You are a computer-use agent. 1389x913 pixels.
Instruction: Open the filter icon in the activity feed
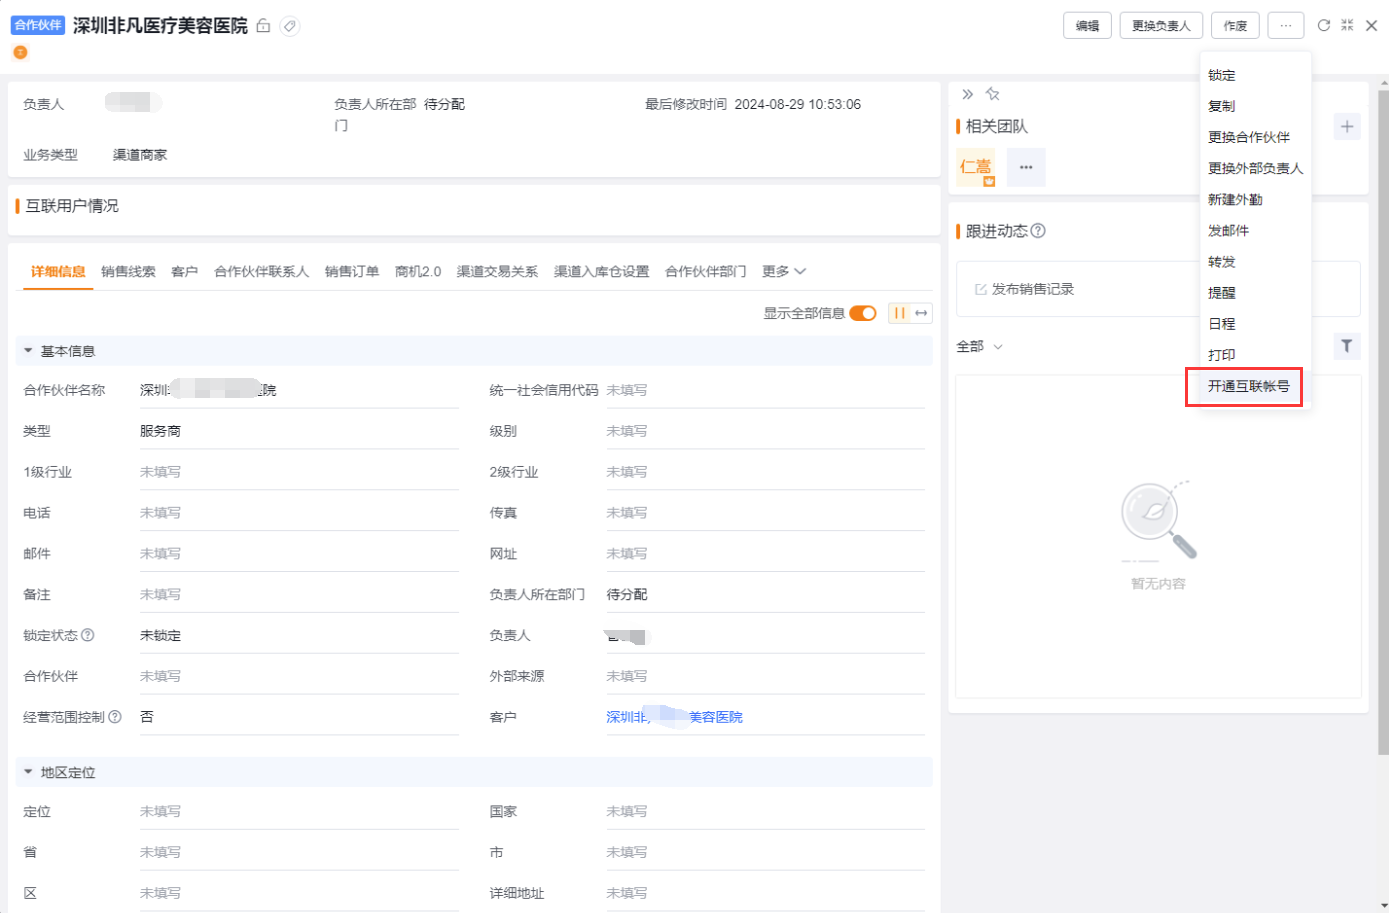click(1347, 346)
